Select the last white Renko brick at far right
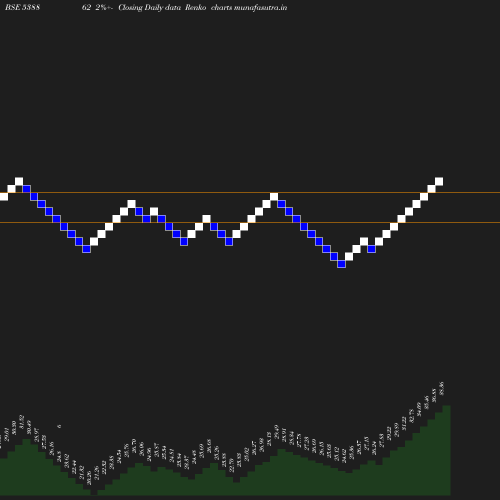Image resolution: width=500 pixels, height=500 pixels. 439,182
